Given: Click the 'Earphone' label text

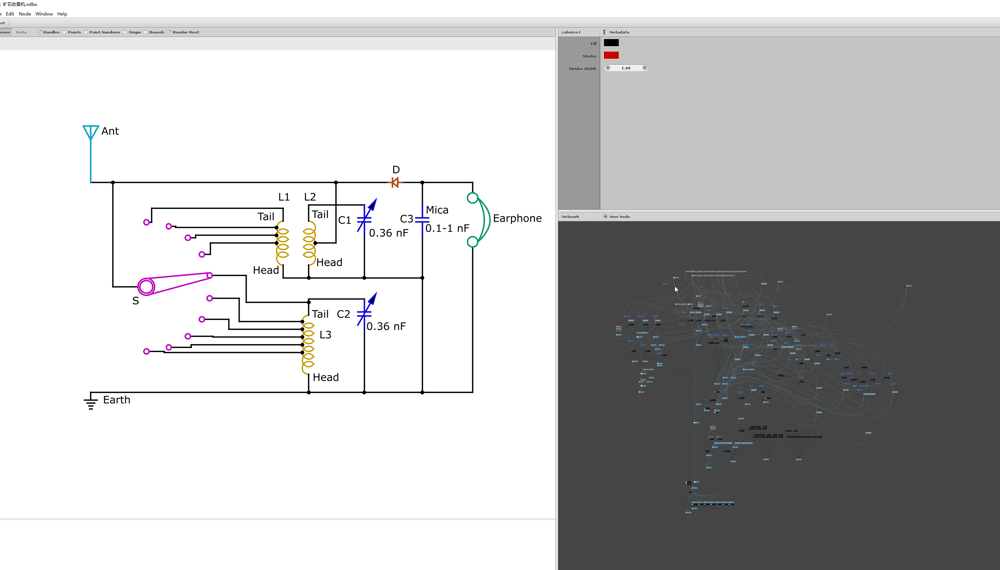Looking at the screenshot, I should 517,218.
